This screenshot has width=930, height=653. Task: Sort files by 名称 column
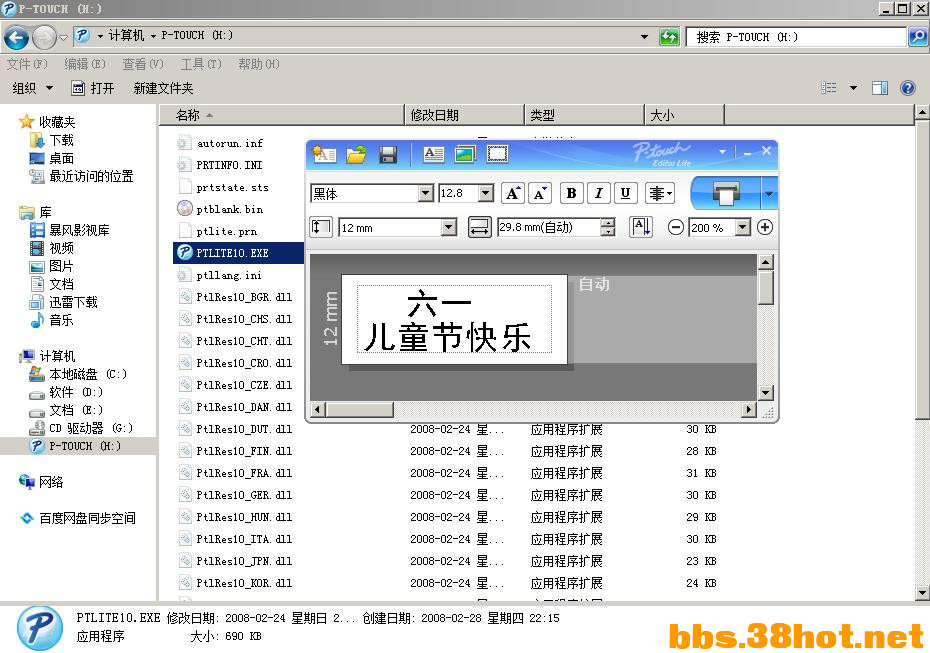pyautogui.click(x=281, y=115)
